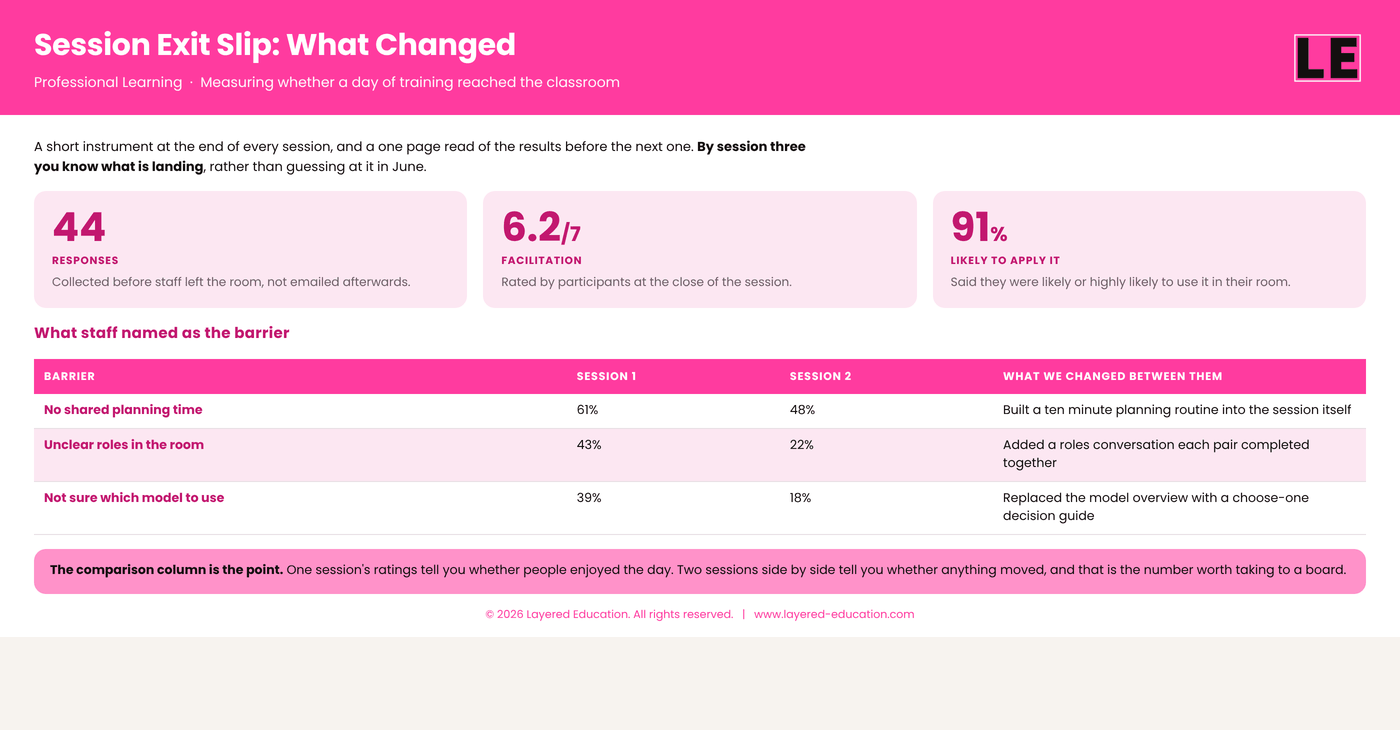Select the No shared planning time row
Viewport: 1400px width, 730px height.
pos(700,411)
